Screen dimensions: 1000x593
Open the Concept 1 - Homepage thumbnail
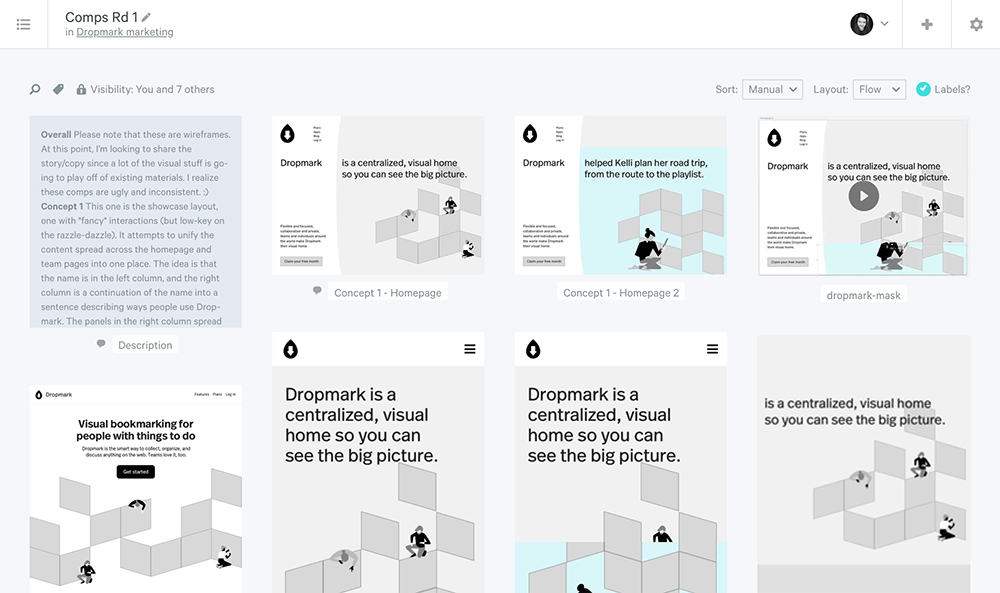pyautogui.click(x=378, y=195)
